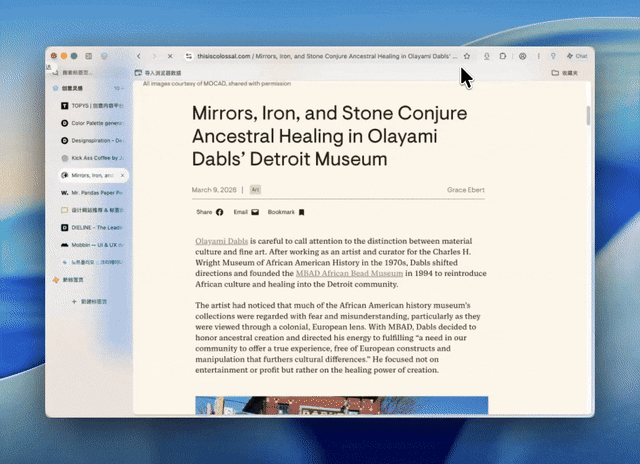Viewport: 640px width, 464px height.
Task: Open the extensions puzzle icon
Action: pos(502,56)
